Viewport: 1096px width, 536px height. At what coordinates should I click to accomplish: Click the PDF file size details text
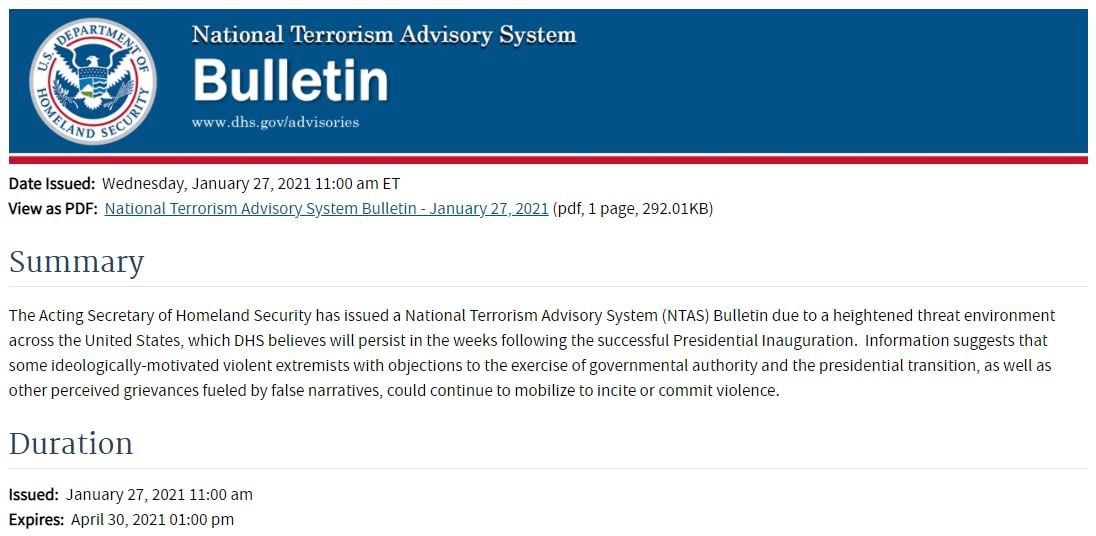pyautogui.click(x=633, y=209)
